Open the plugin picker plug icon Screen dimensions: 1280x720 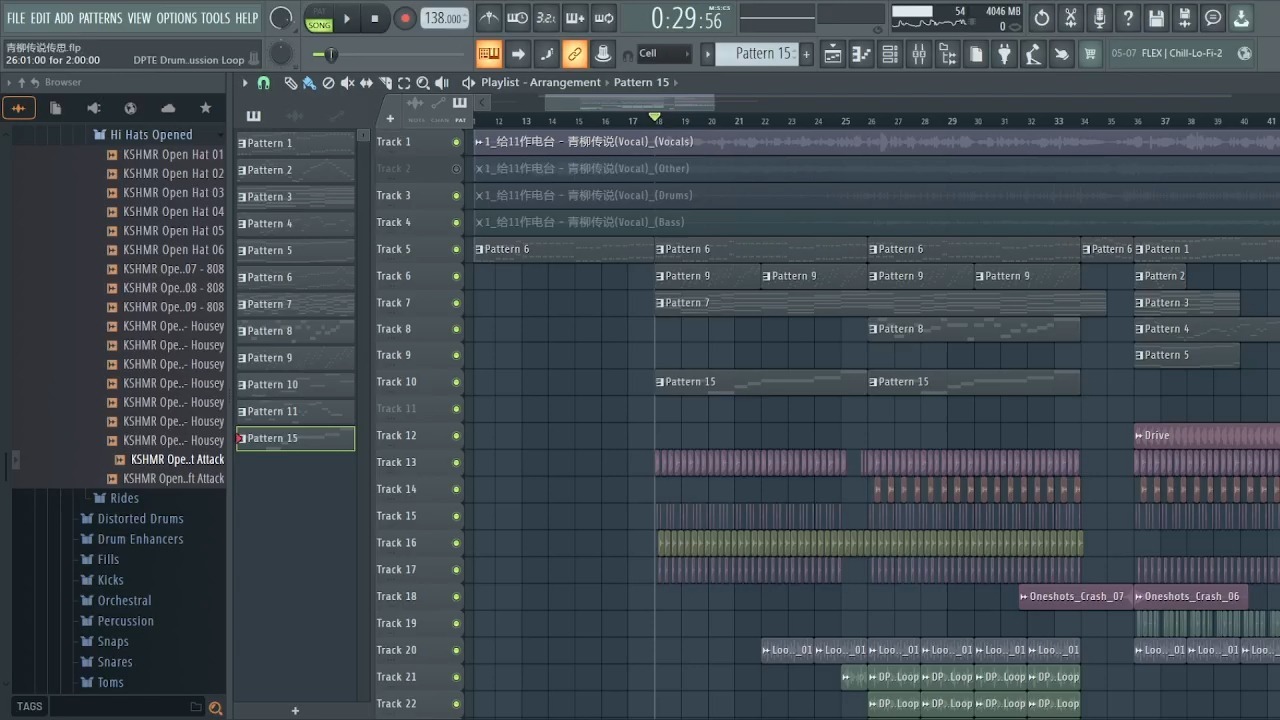click(x=1005, y=55)
